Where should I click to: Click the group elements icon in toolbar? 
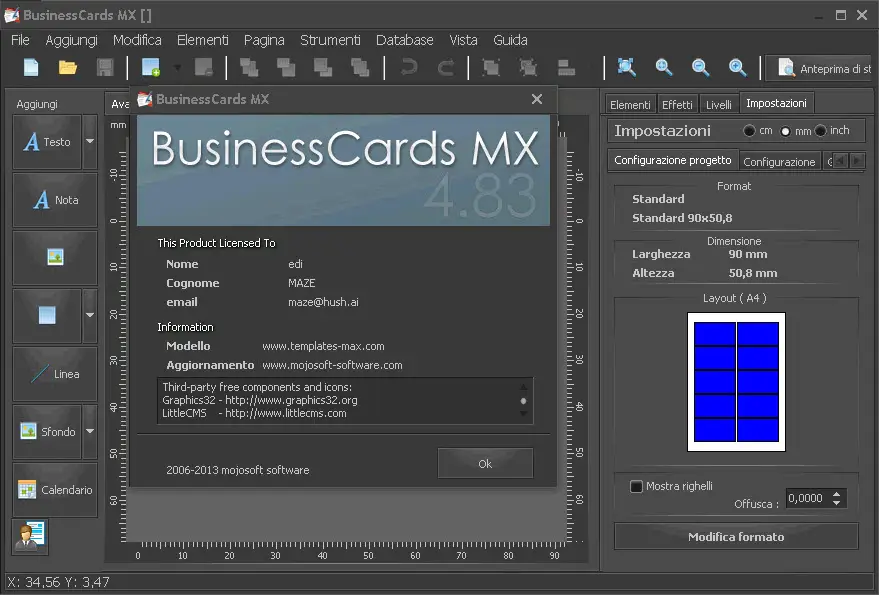pyautogui.click(x=491, y=68)
